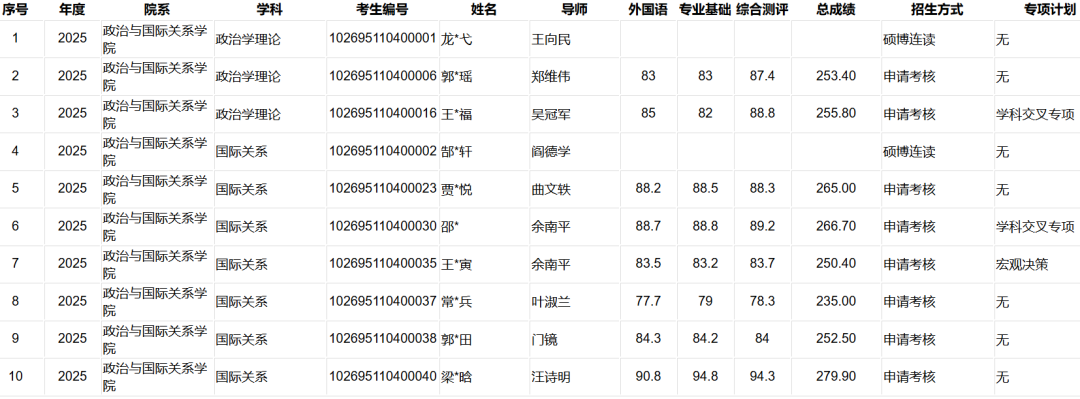Select total score 279.90 cell
This screenshot has height=399, width=1080.
[835, 376]
